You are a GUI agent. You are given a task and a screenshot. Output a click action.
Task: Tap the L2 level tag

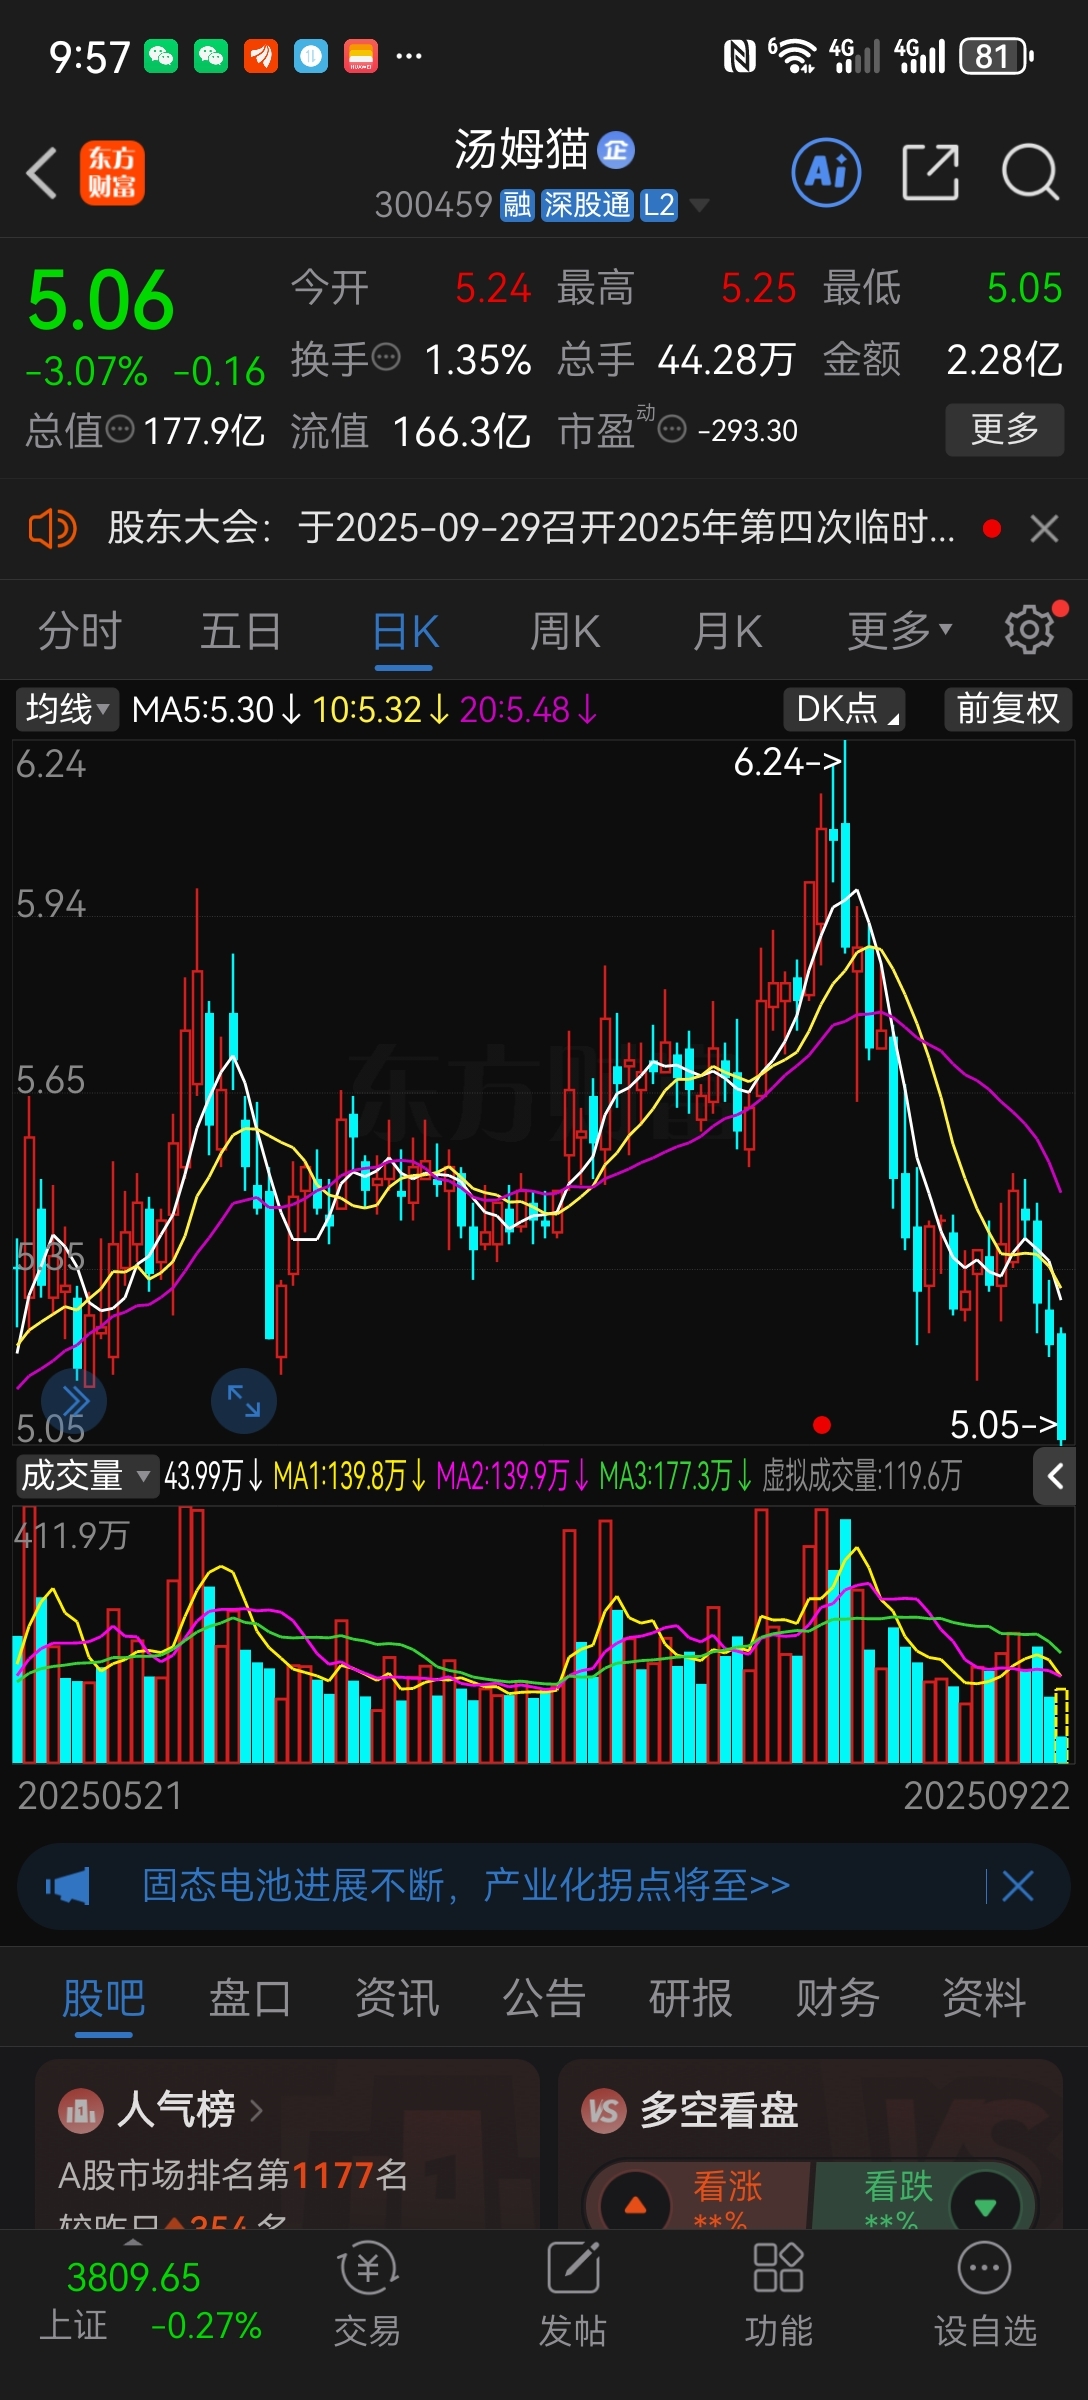click(x=658, y=205)
